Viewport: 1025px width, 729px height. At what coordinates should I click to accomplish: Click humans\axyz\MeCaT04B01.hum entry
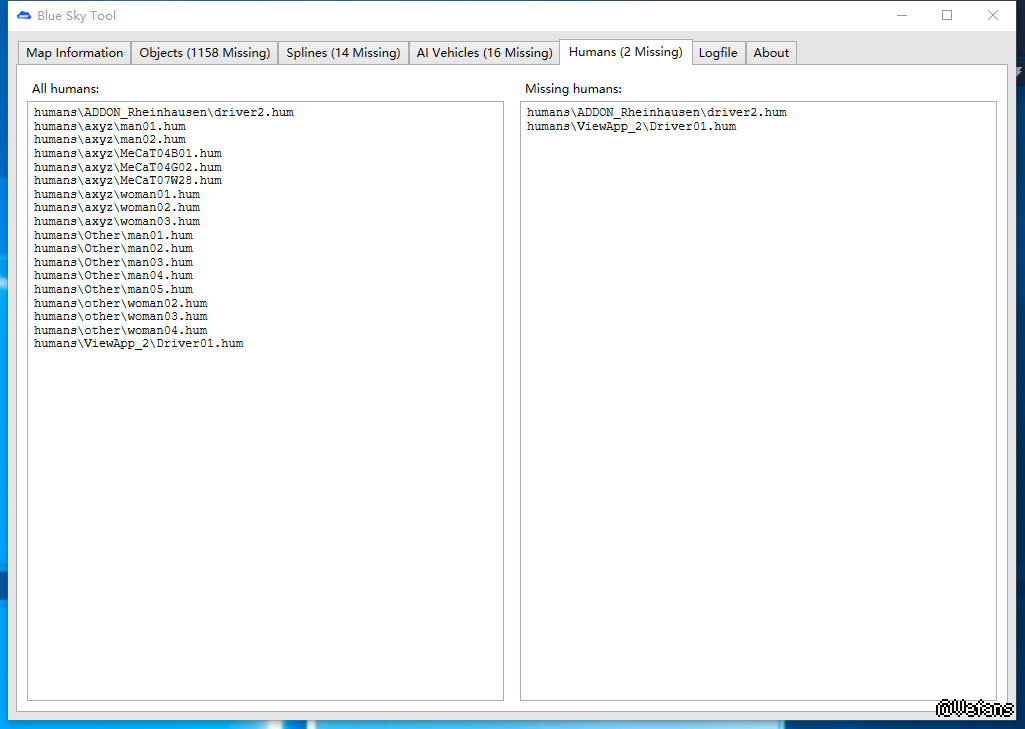coord(127,154)
